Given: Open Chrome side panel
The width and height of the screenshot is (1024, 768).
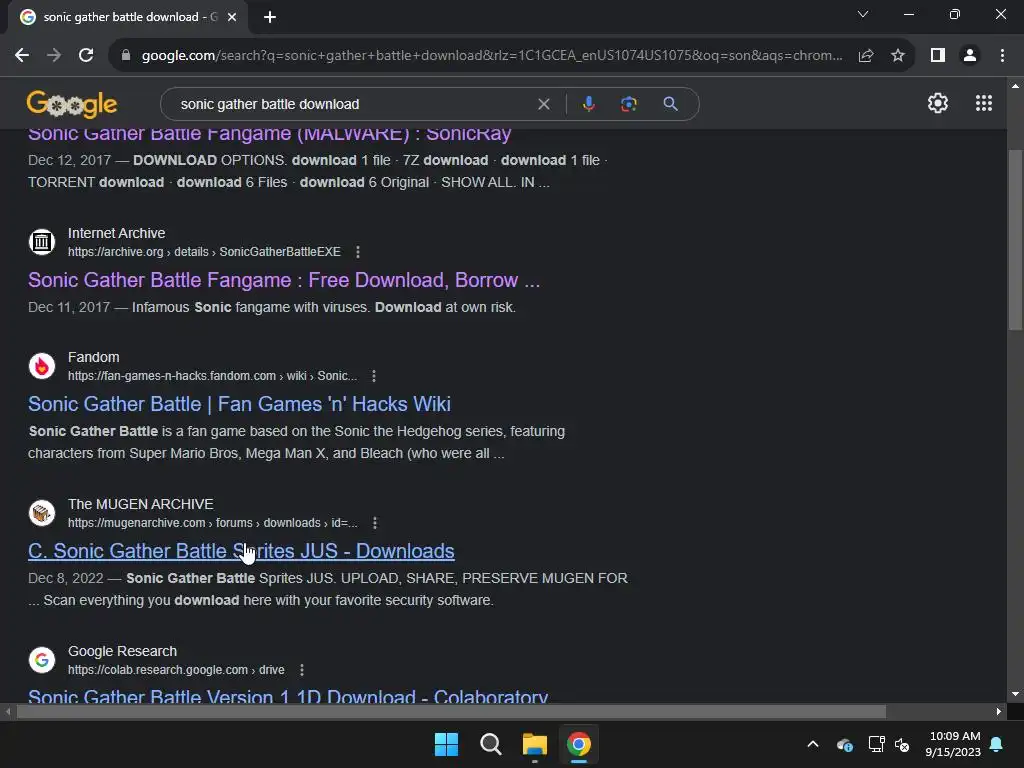Looking at the screenshot, I should (x=938, y=56).
